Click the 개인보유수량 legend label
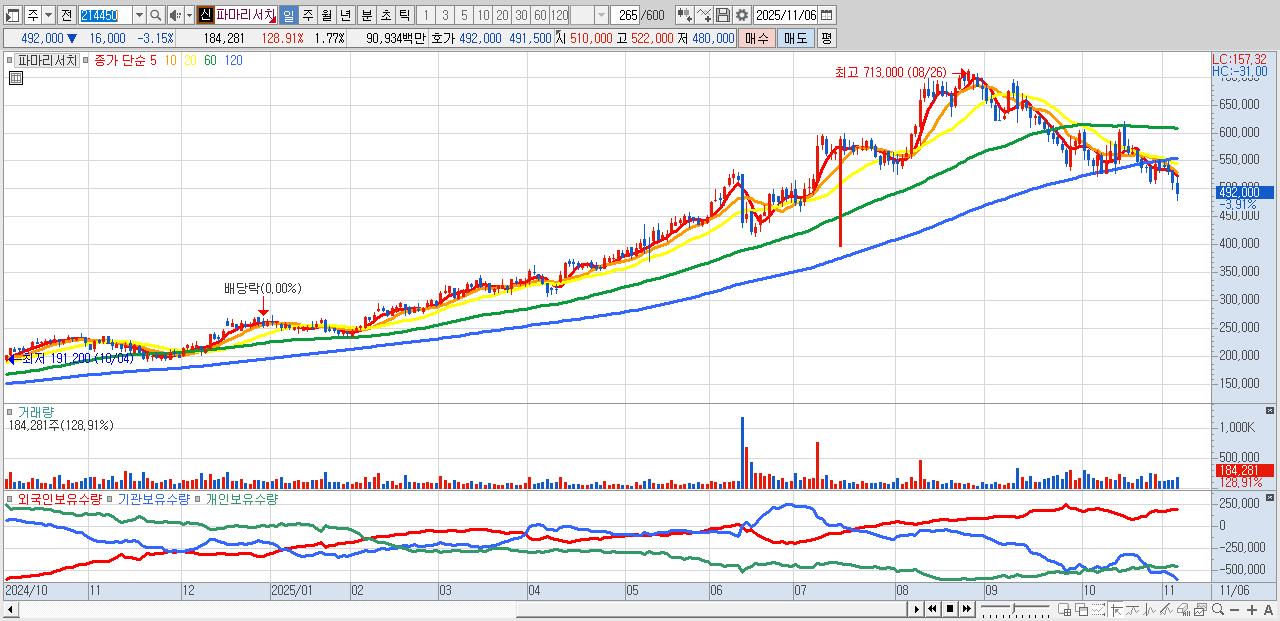The width and height of the screenshot is (1280, 621). (x=241, y=498)
